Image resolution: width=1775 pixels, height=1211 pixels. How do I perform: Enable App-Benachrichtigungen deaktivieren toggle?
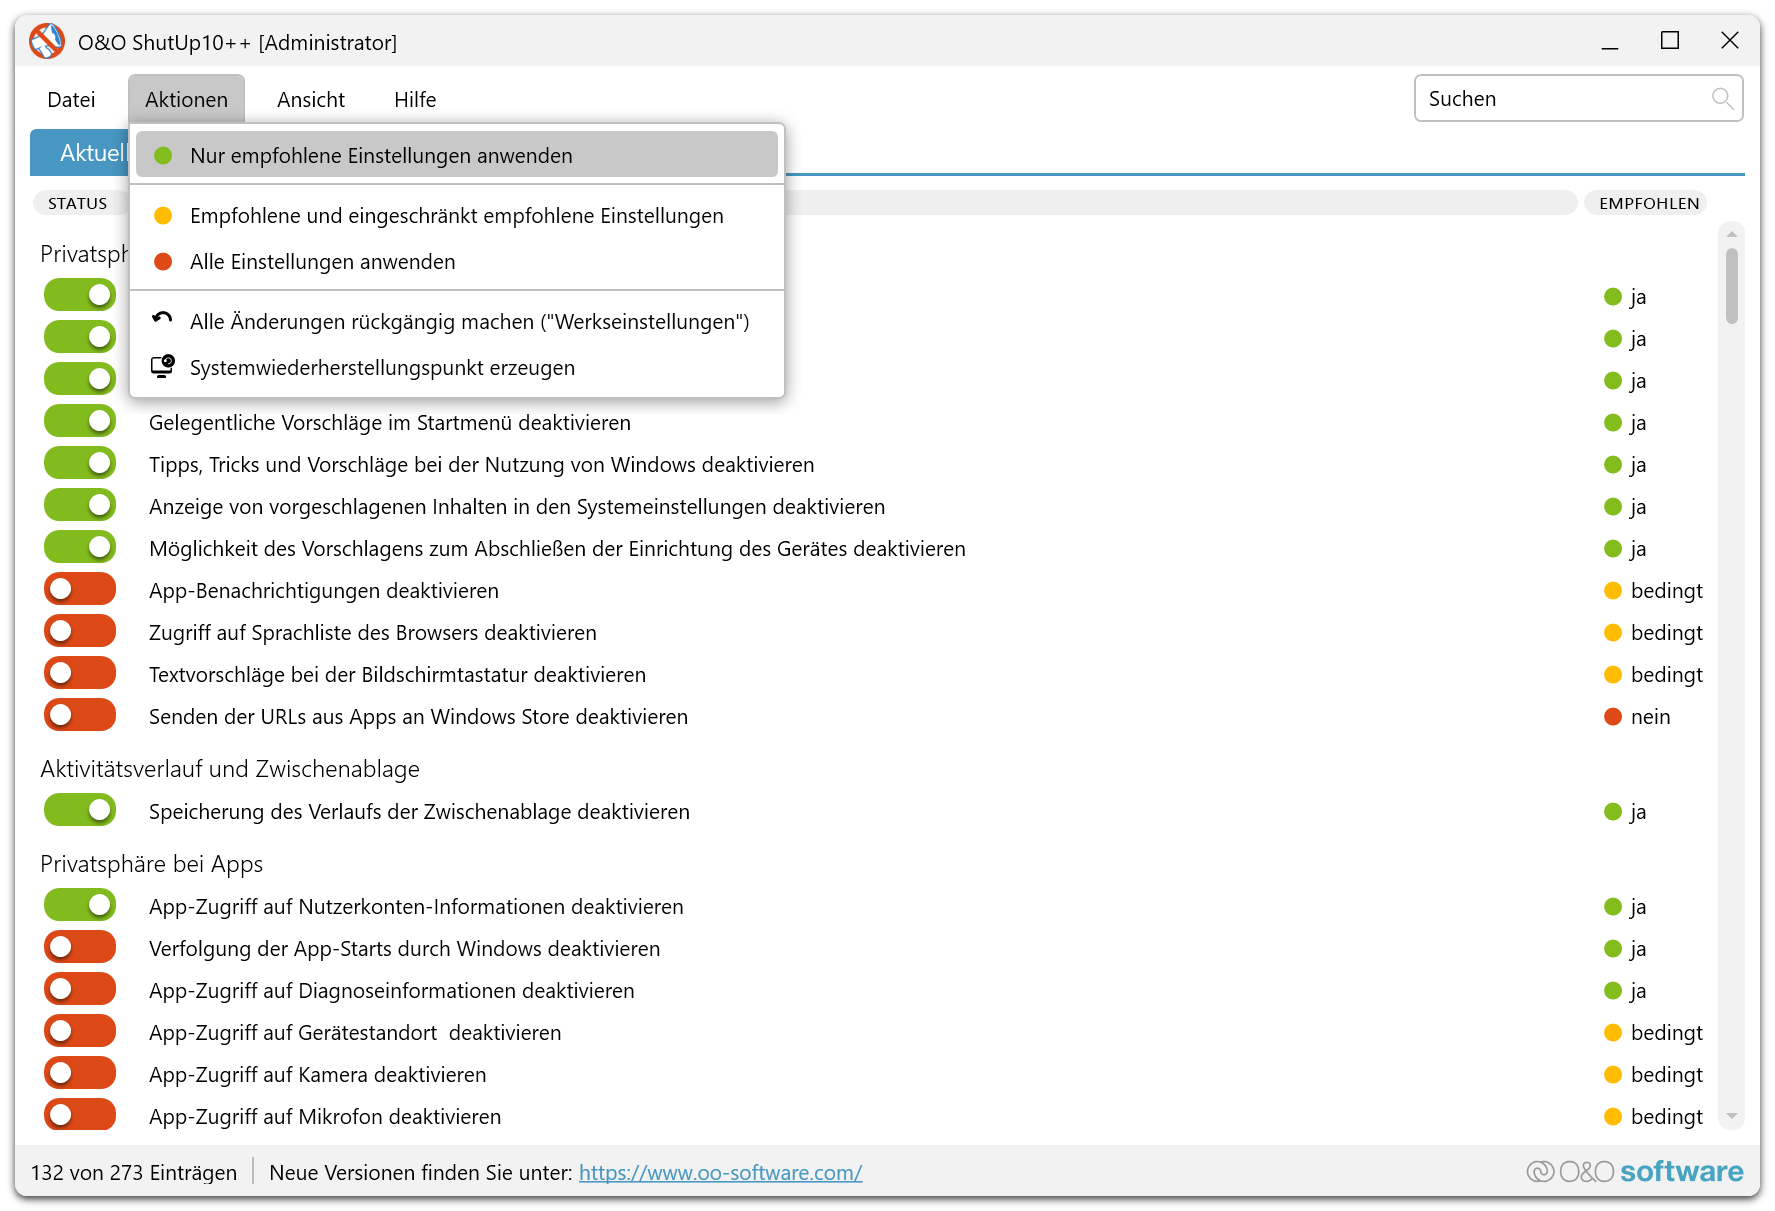[80, 590]
